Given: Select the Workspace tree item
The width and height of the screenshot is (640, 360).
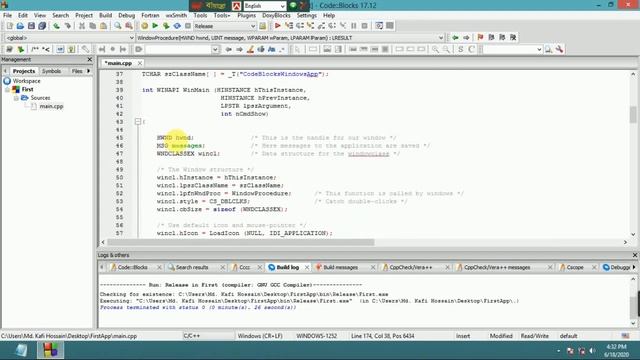Looking at the screenshot, I should point(27,81).
